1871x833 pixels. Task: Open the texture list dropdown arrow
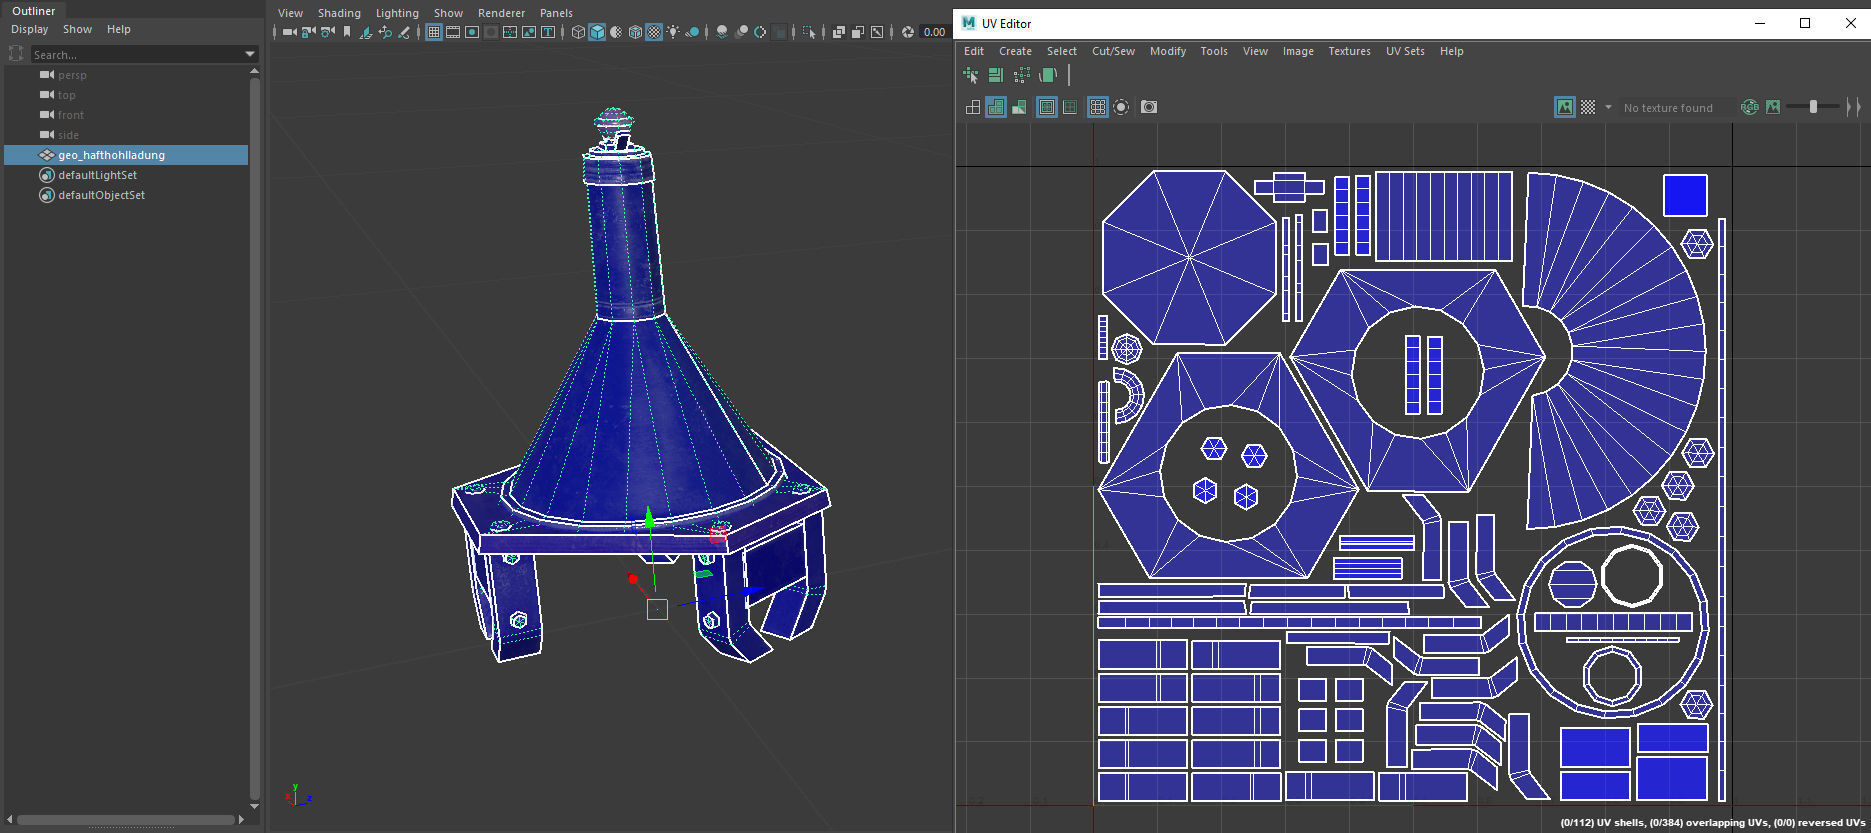(1608, 107)
